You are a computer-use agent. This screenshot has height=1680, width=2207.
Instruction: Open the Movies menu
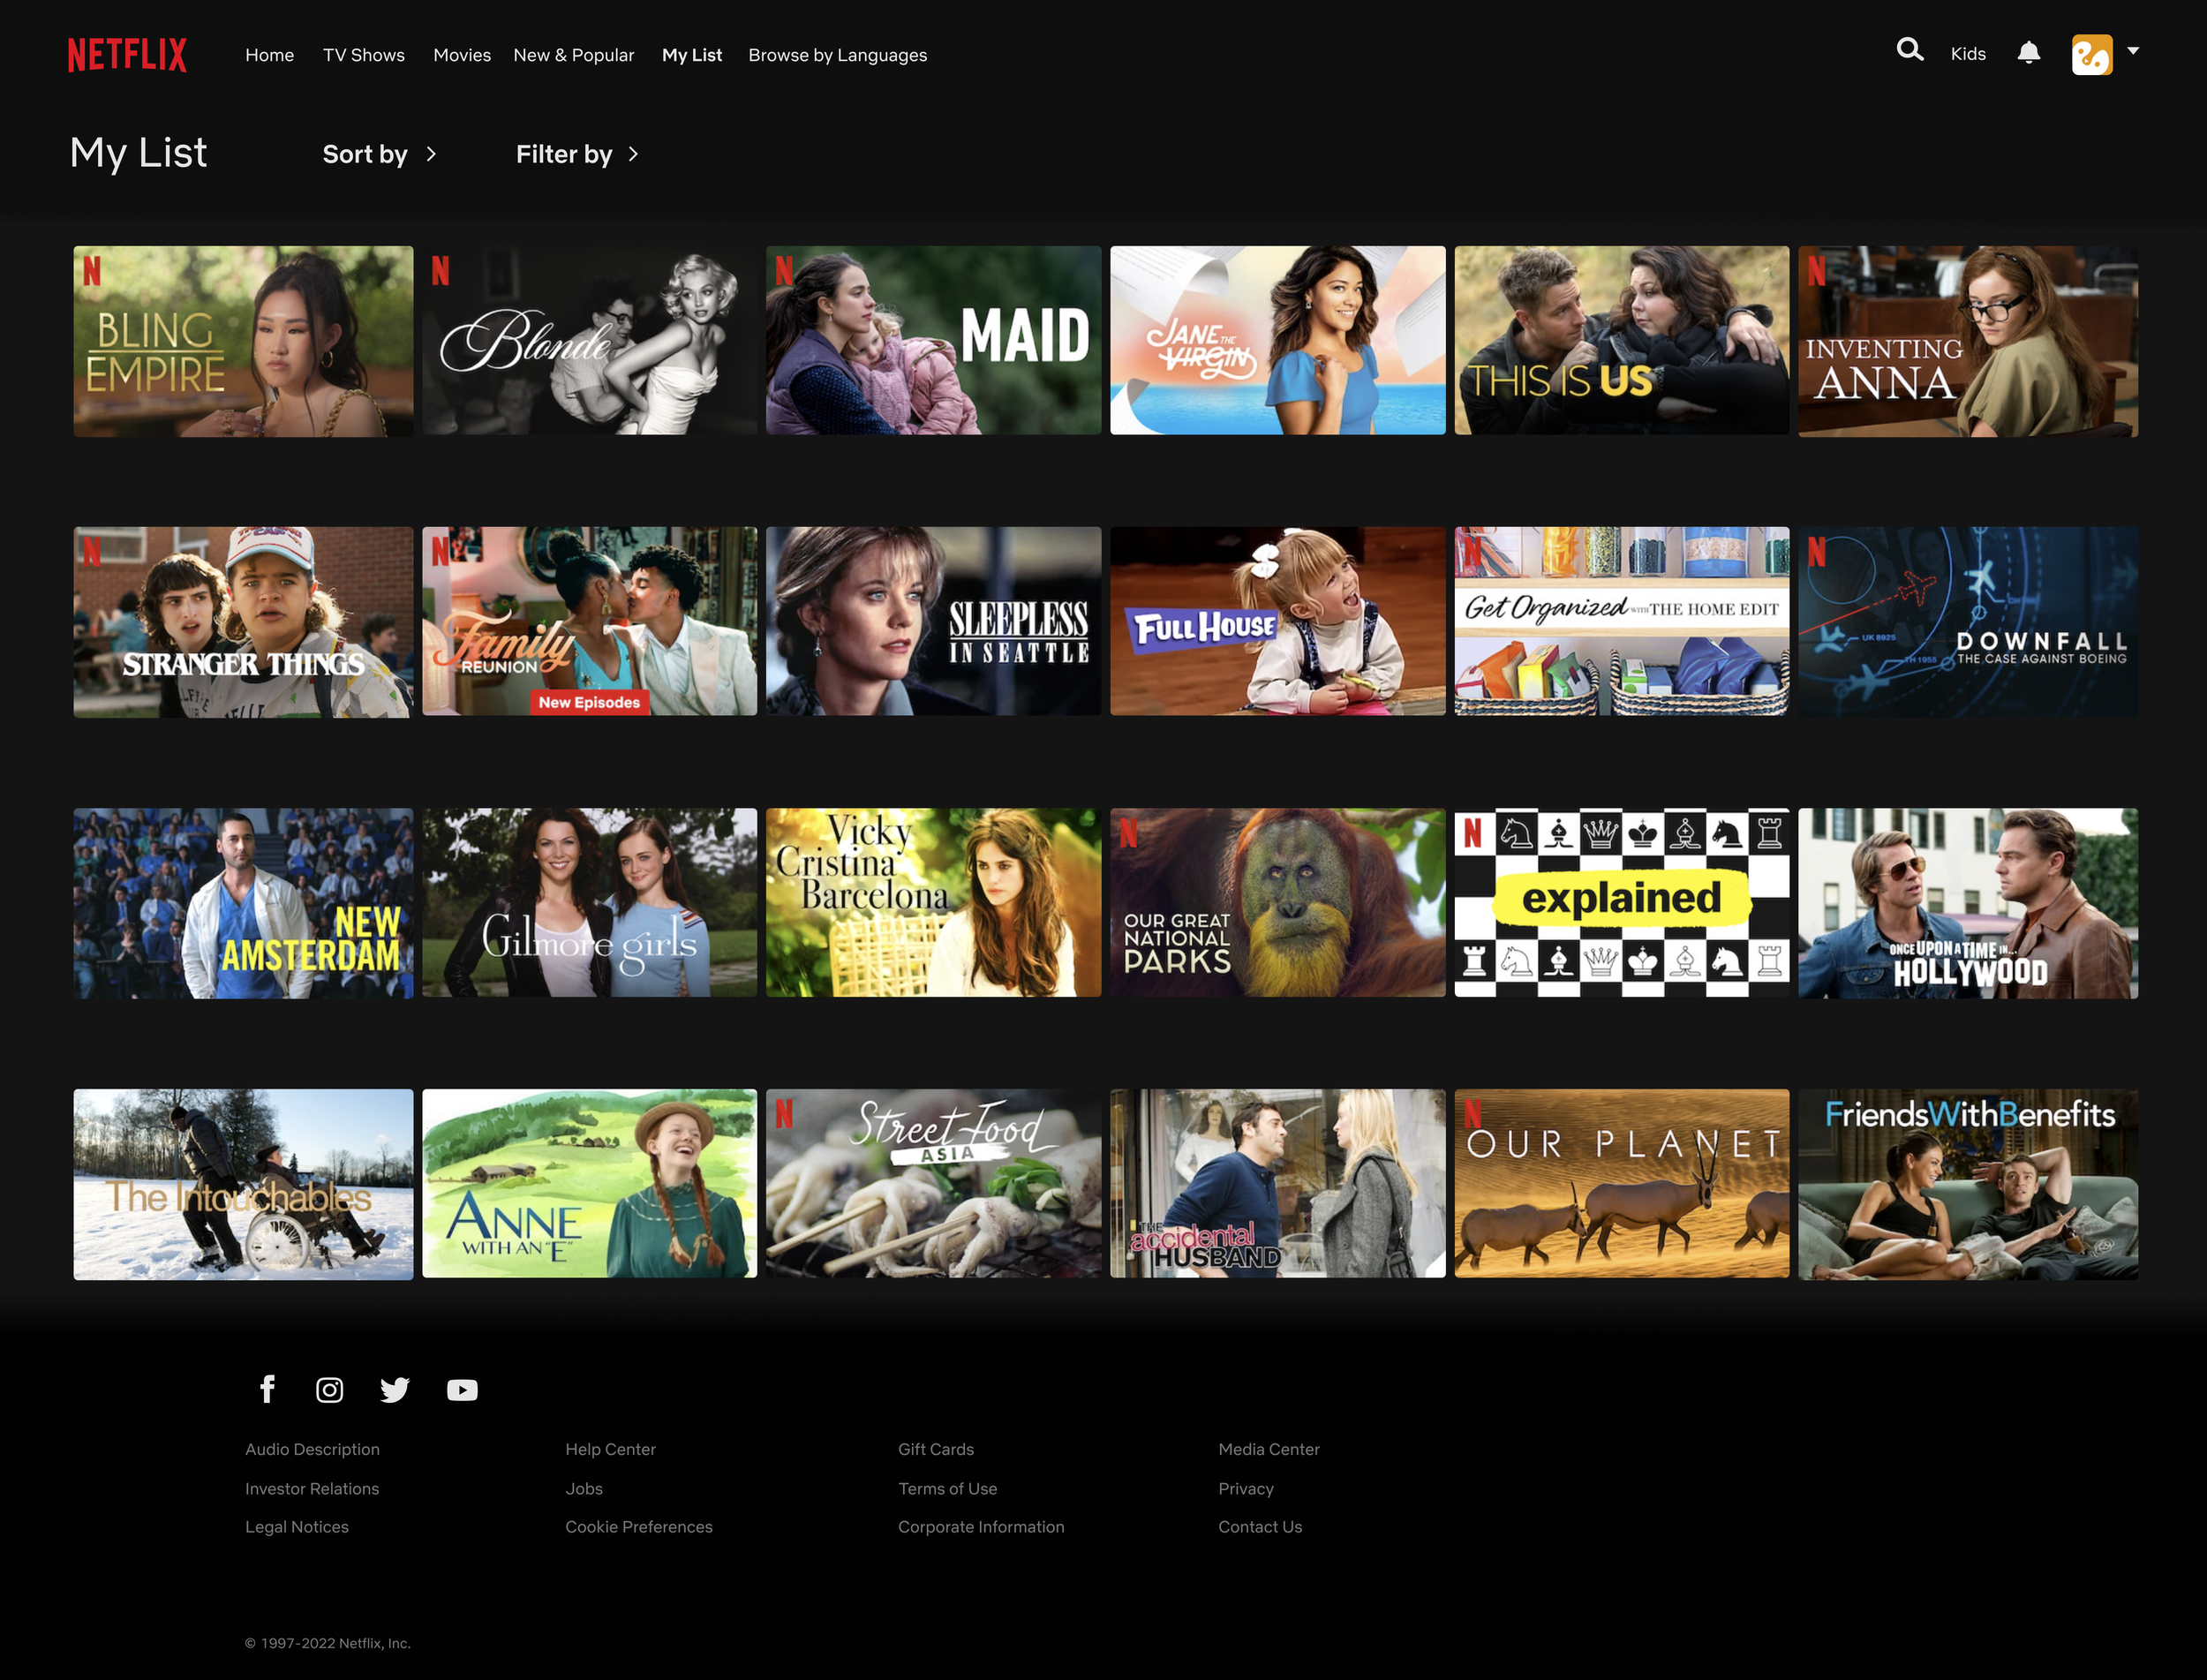click(462, 55)
